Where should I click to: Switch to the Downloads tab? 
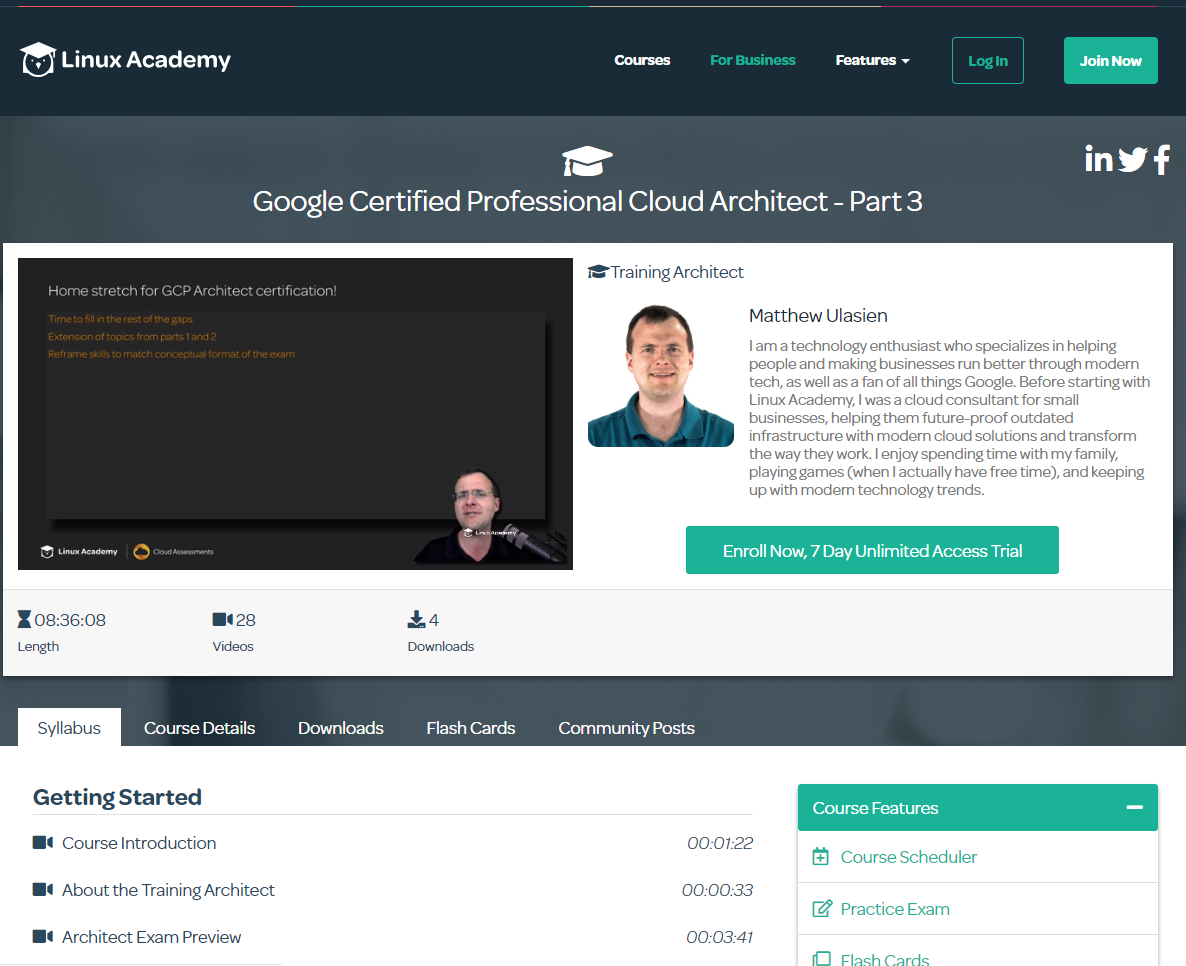click(340, 728)
